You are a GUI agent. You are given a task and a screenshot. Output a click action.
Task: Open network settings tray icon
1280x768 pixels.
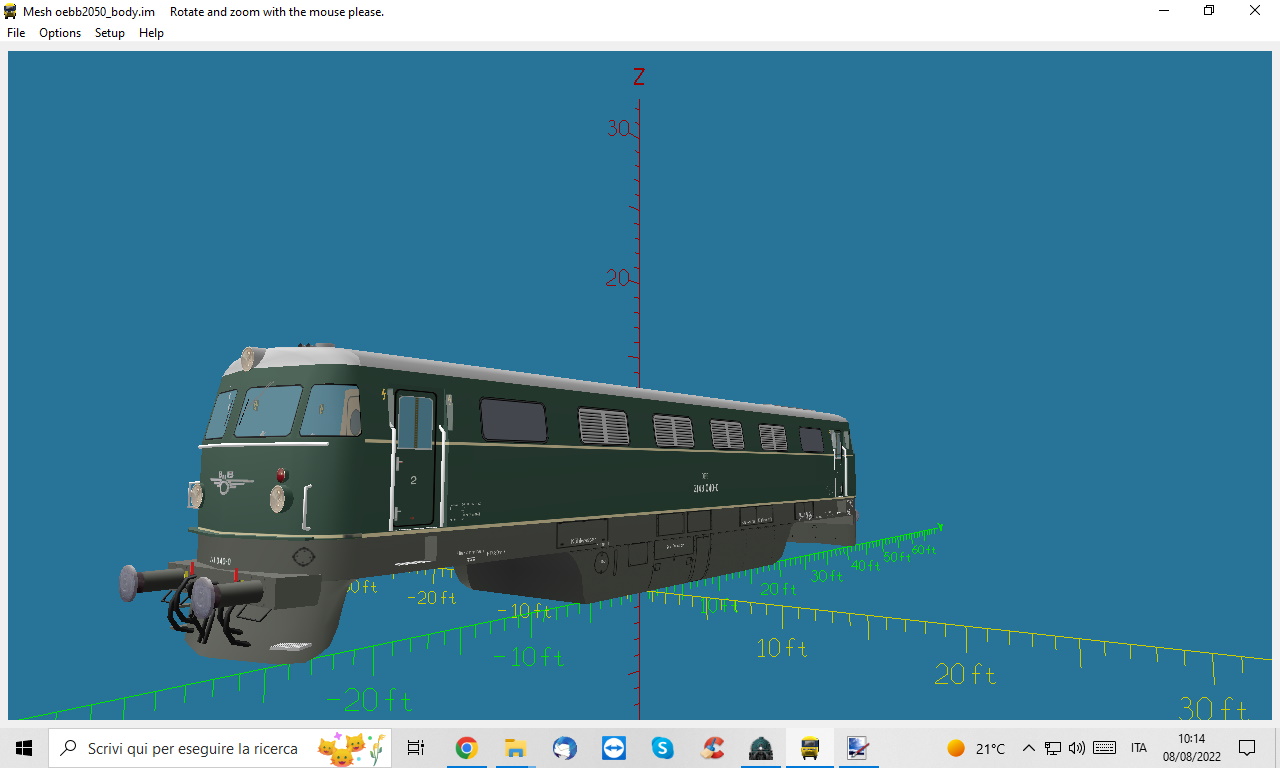(1052, 748)
